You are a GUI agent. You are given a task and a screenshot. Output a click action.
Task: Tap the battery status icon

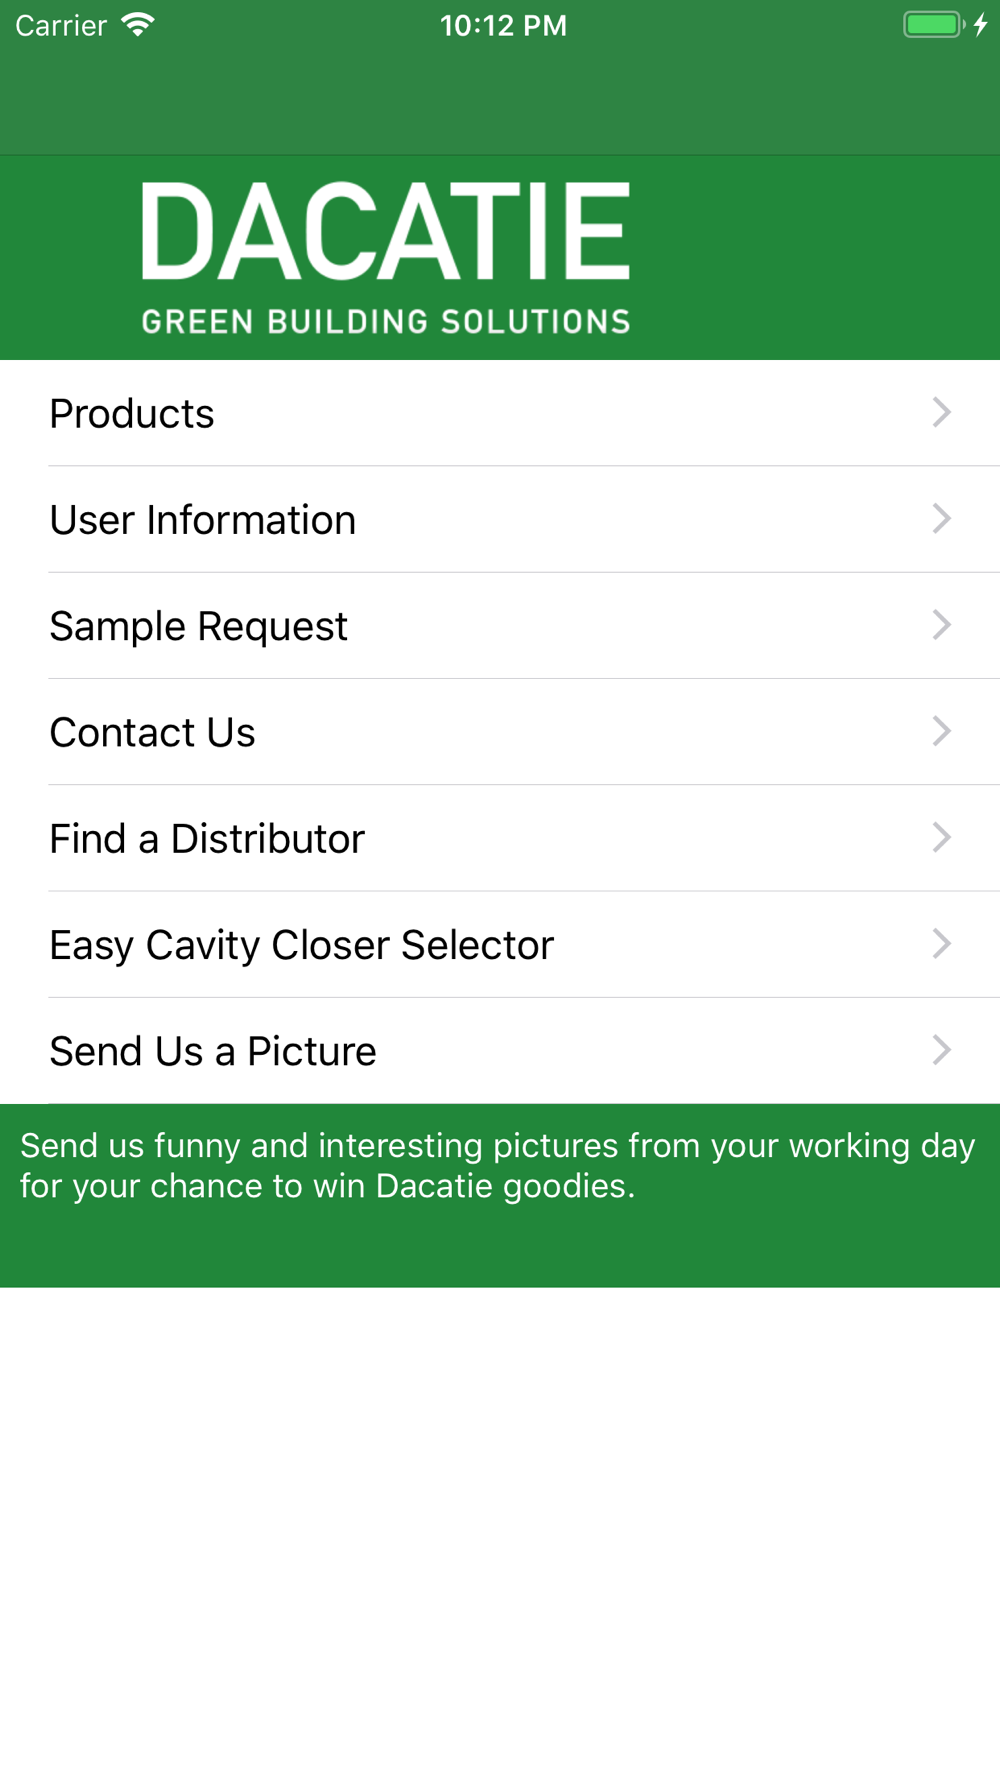(x=934, y=25)
